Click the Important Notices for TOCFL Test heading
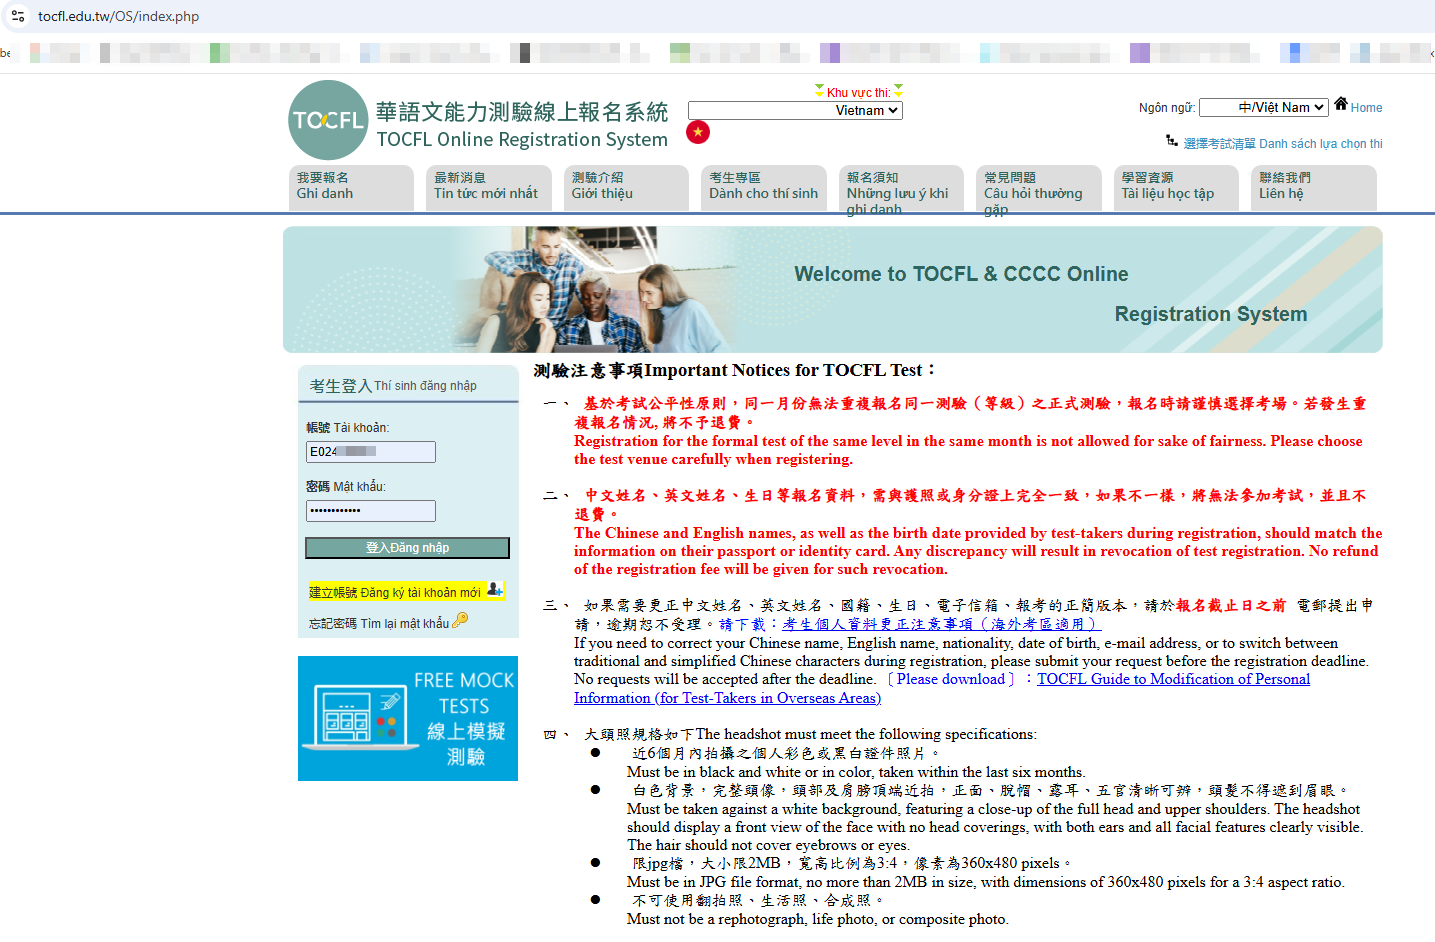Image resolution: width=1435 pixels, height=942 pixels. pos(735,370)
